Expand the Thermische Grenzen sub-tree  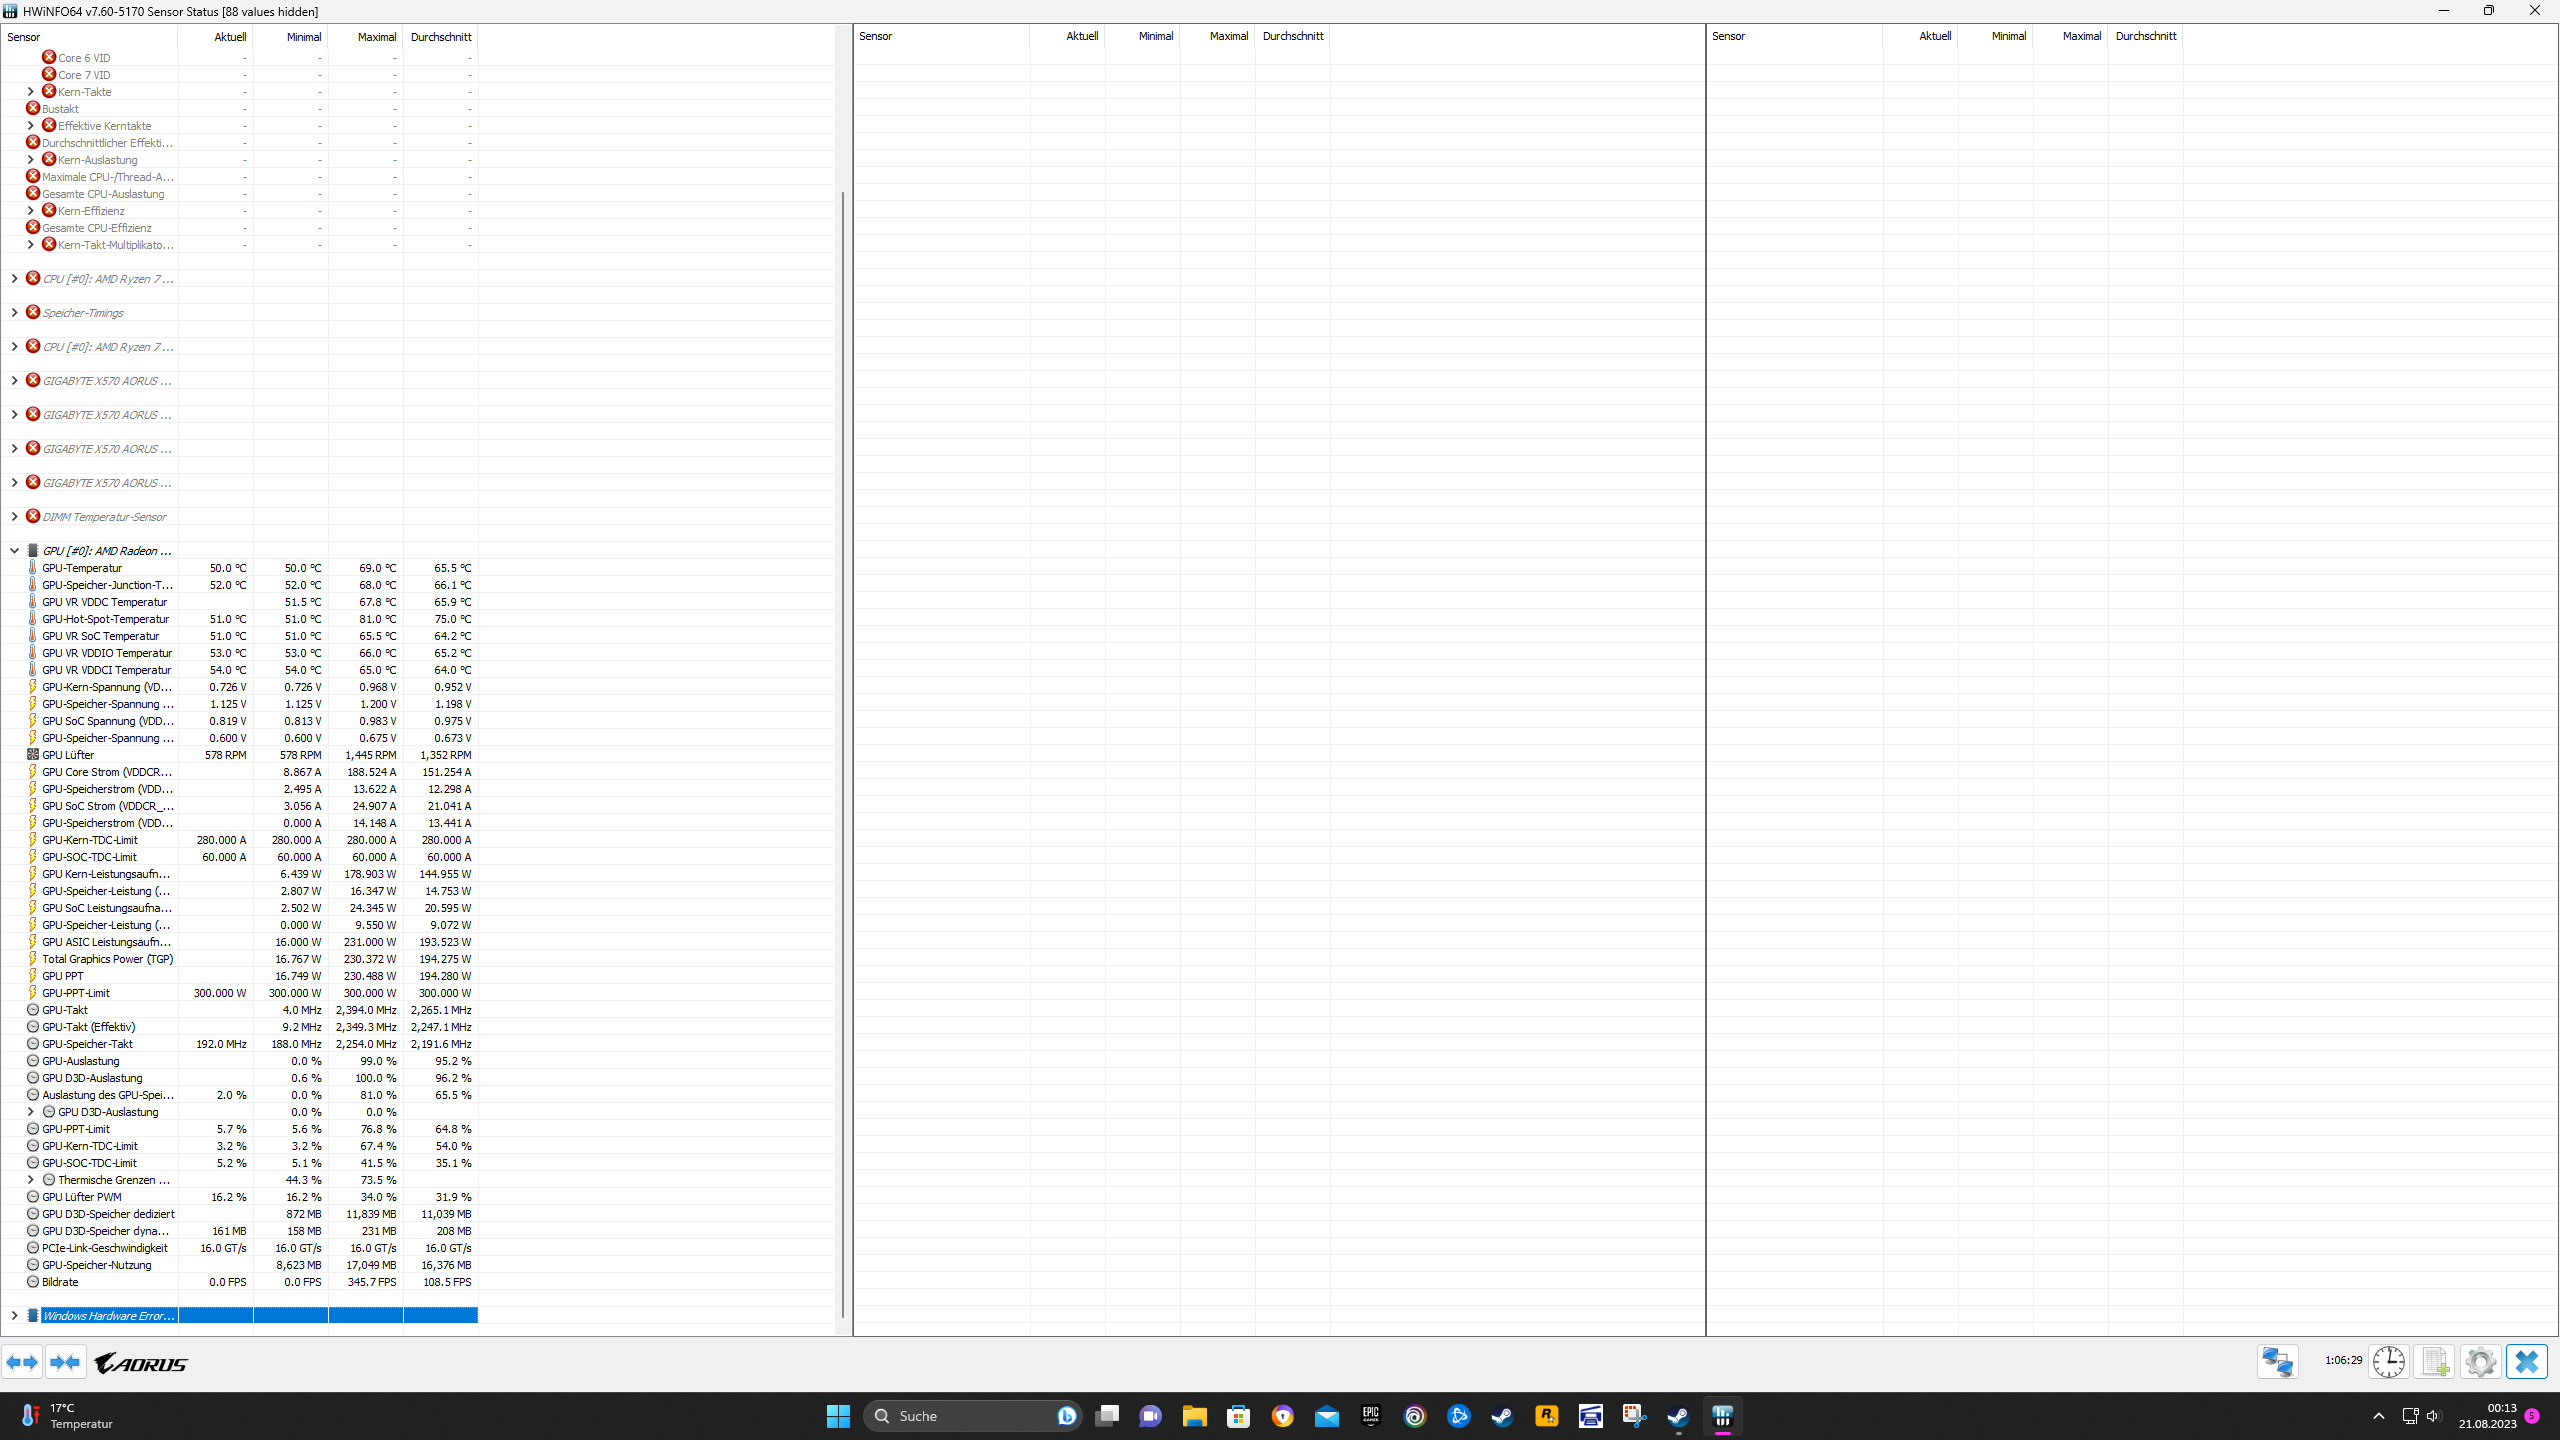[30, 1180]
